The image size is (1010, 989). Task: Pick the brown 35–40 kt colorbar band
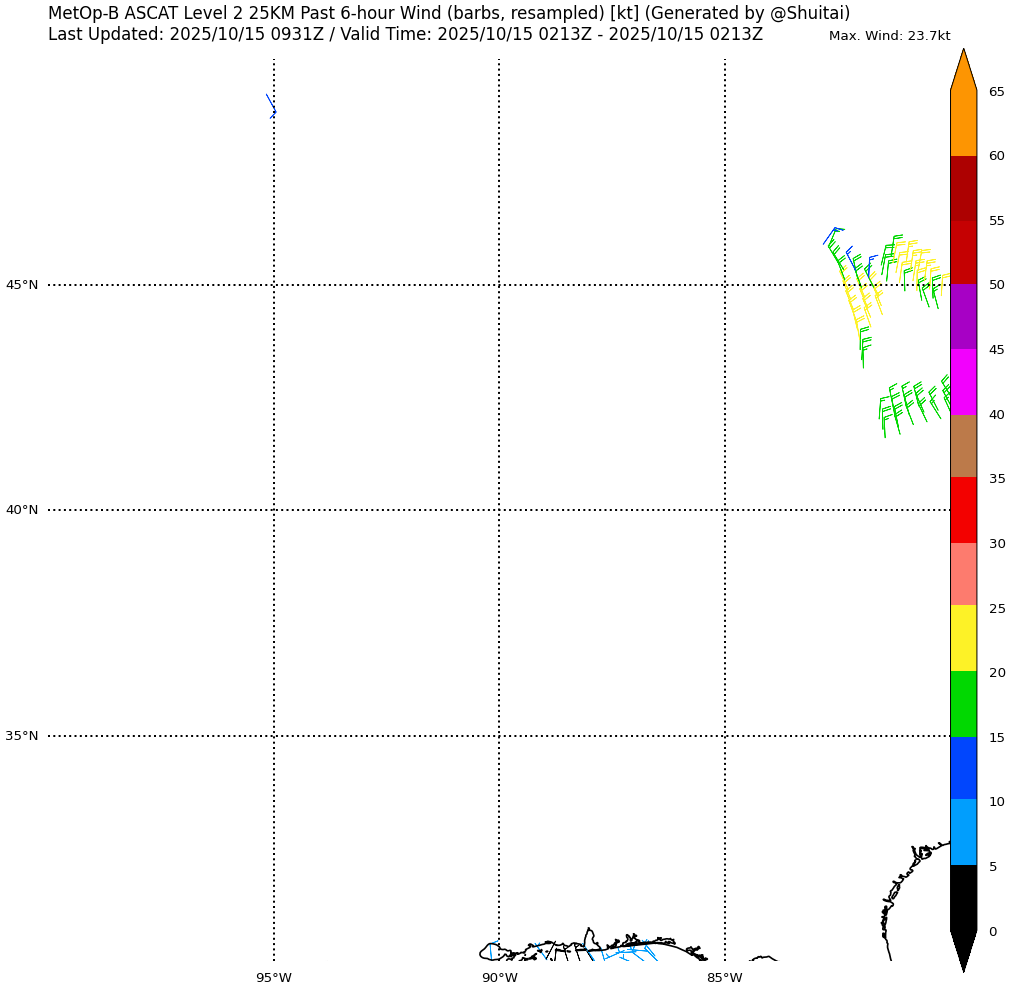point(963,446)
